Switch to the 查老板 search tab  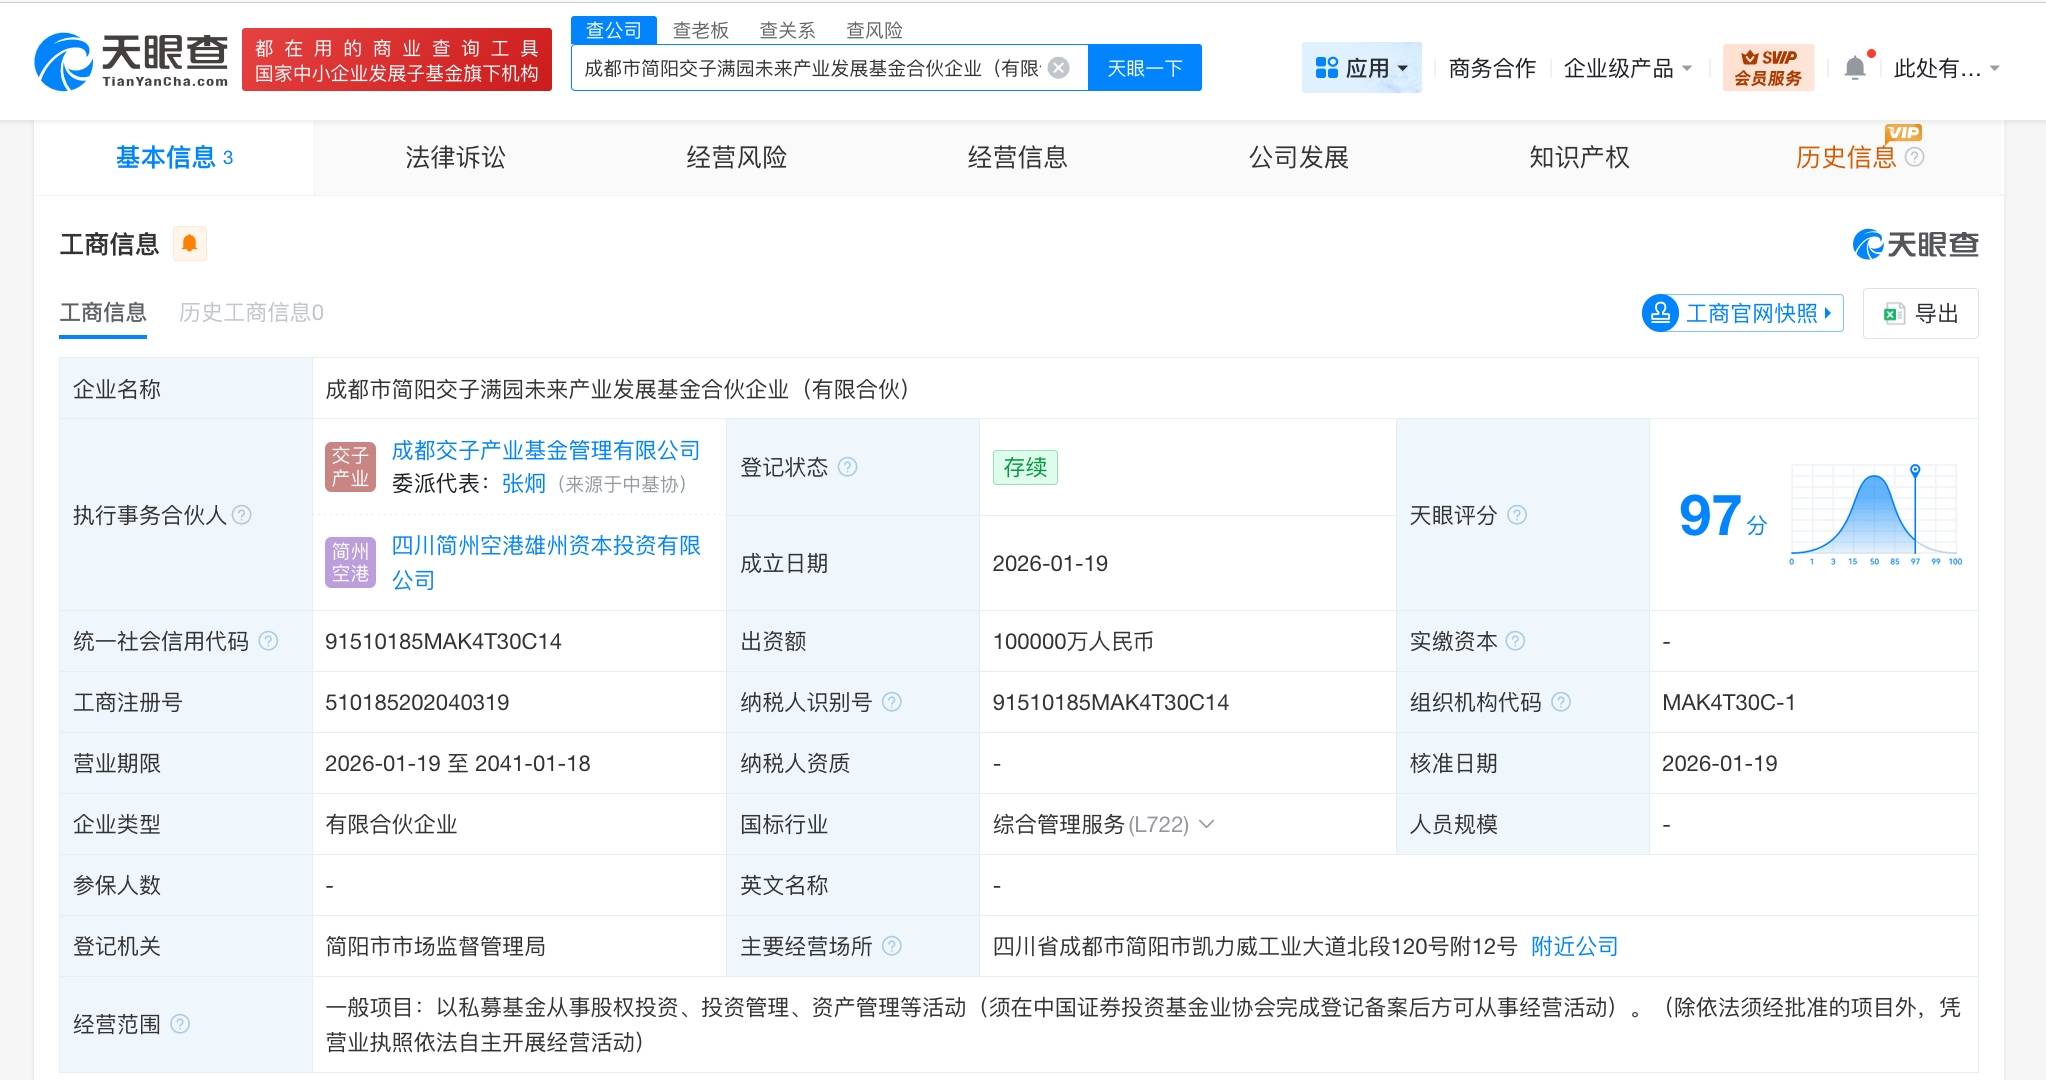tap(700, 30)
